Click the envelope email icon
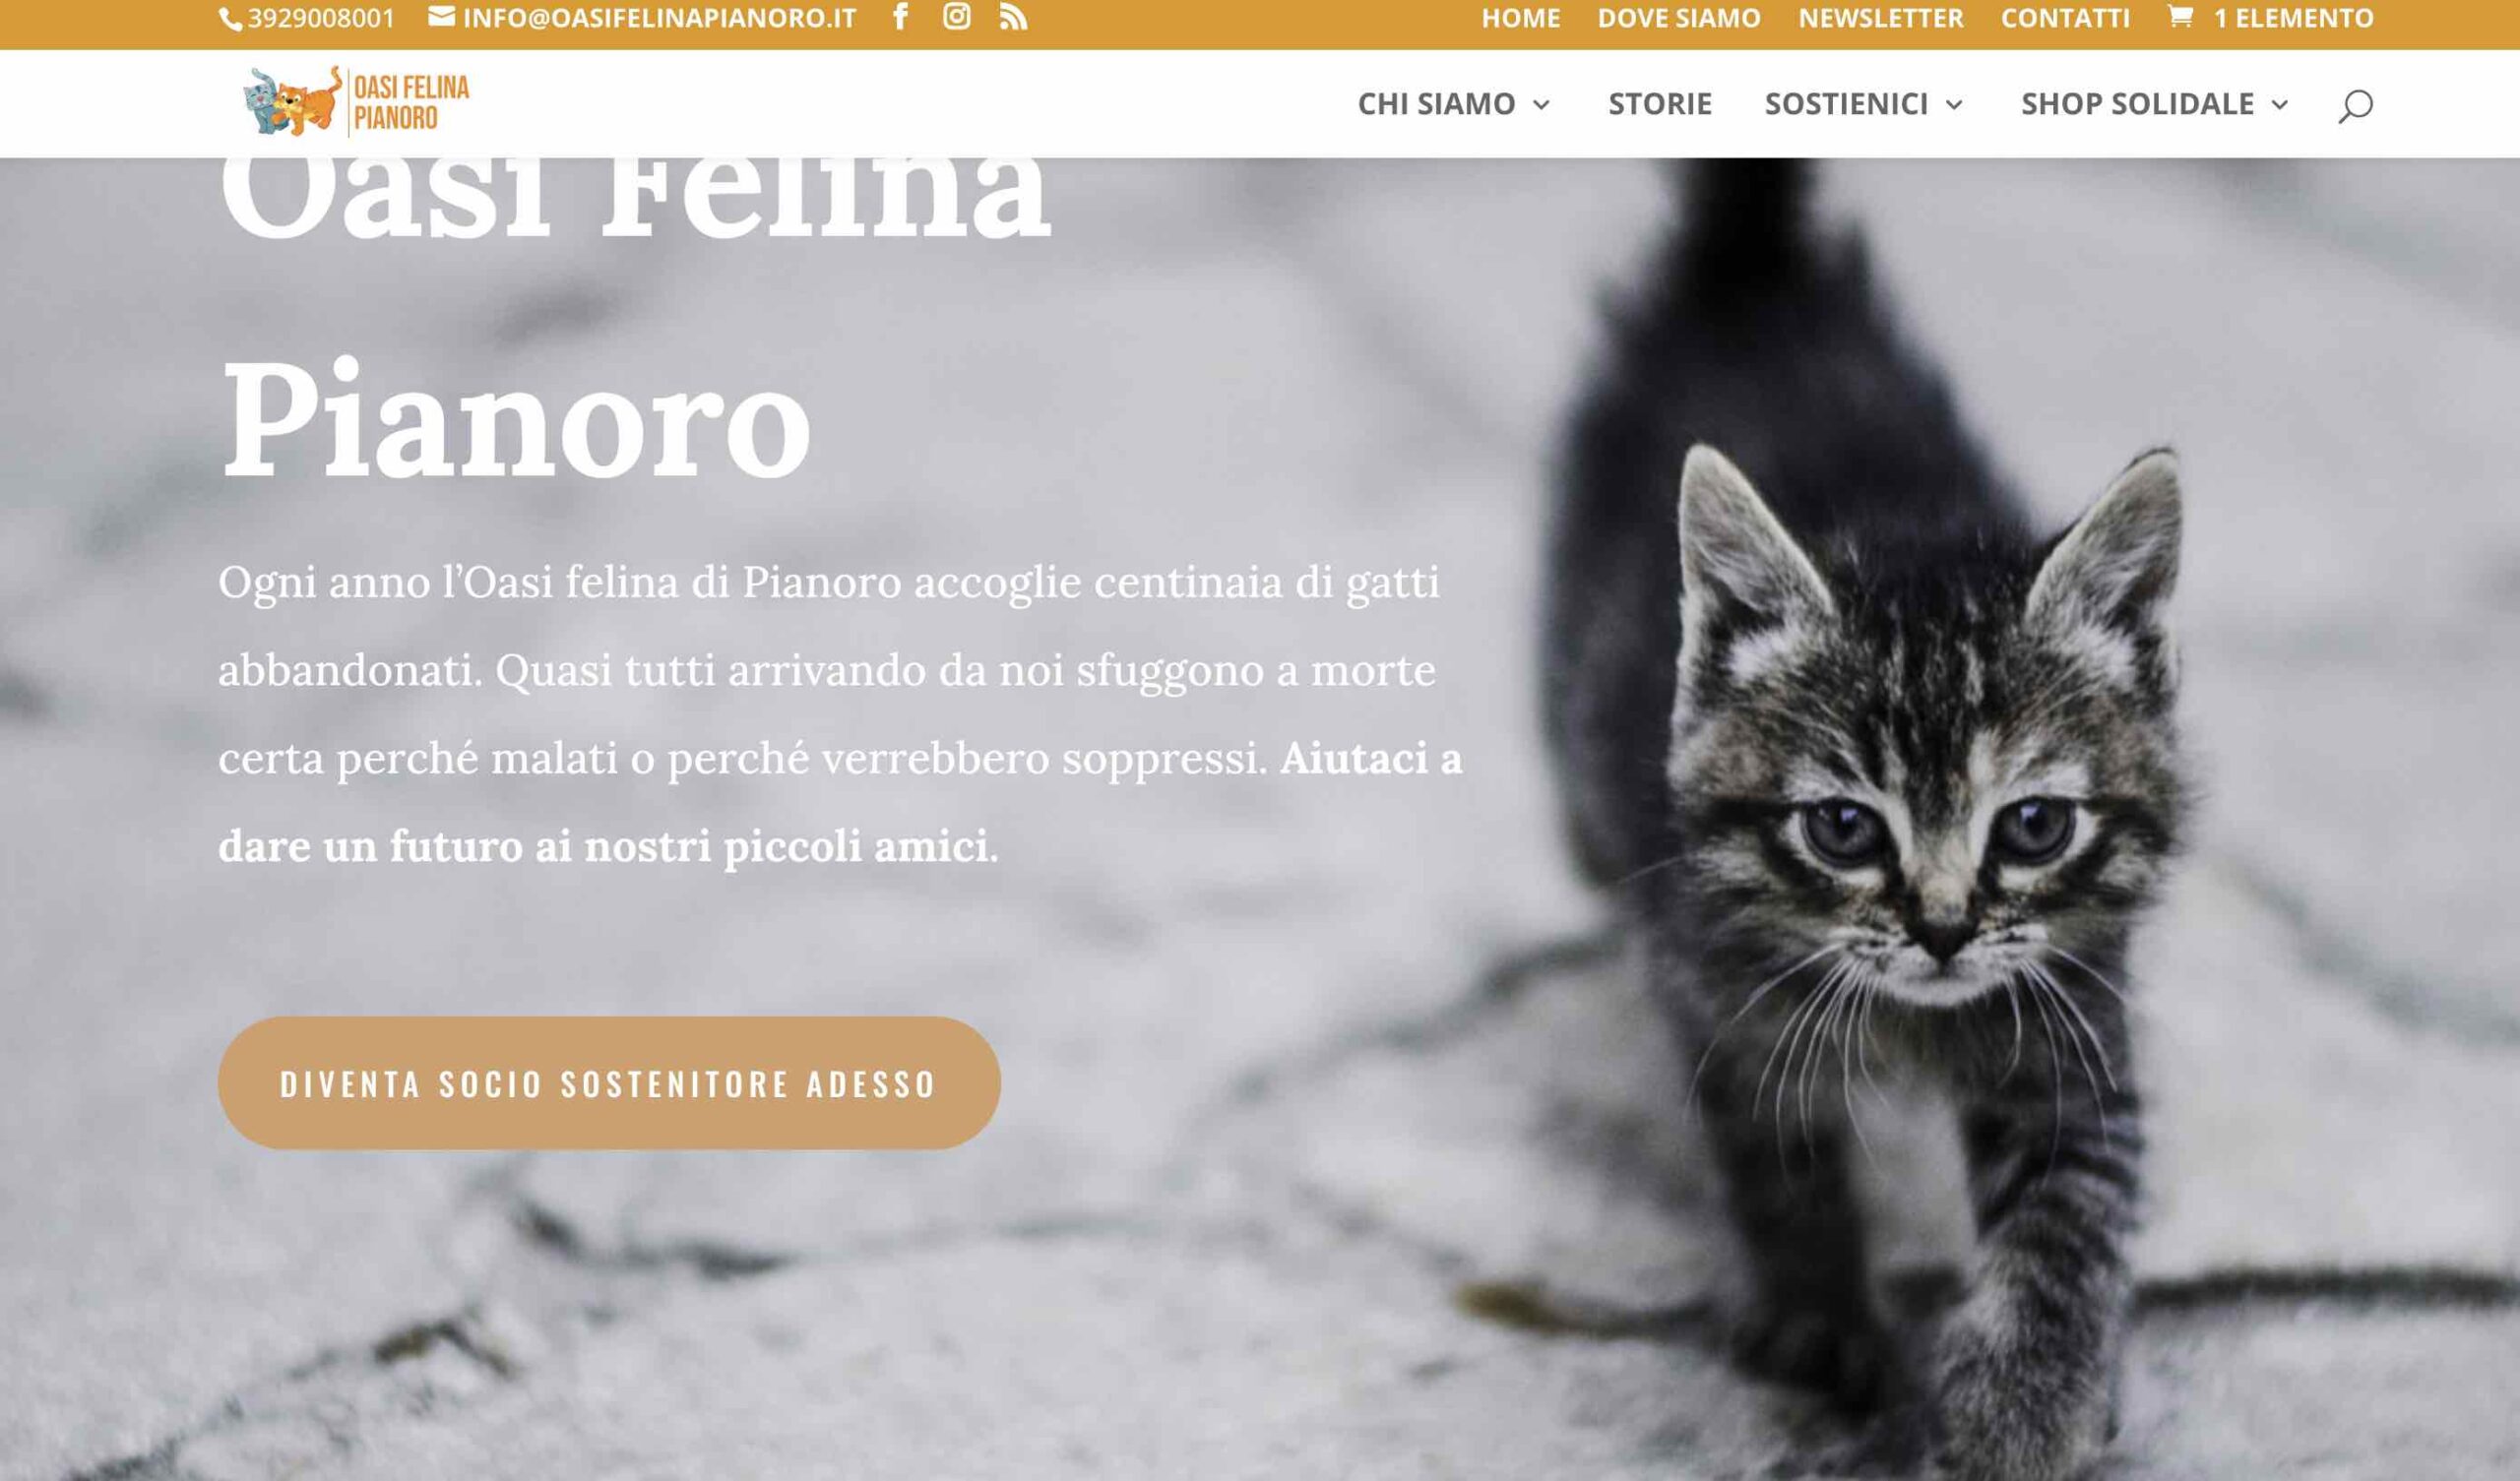Viewport: 2520px width, 1481px height. click(x=441, y=17)
